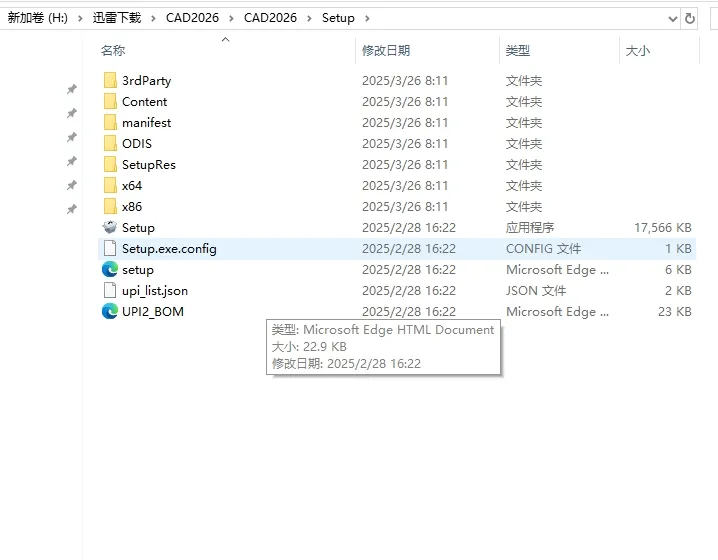Viewport: 718px width, 560px height.
Task: Click the 文件夹 type cell of 3rdParty
Action: (524, 81)
